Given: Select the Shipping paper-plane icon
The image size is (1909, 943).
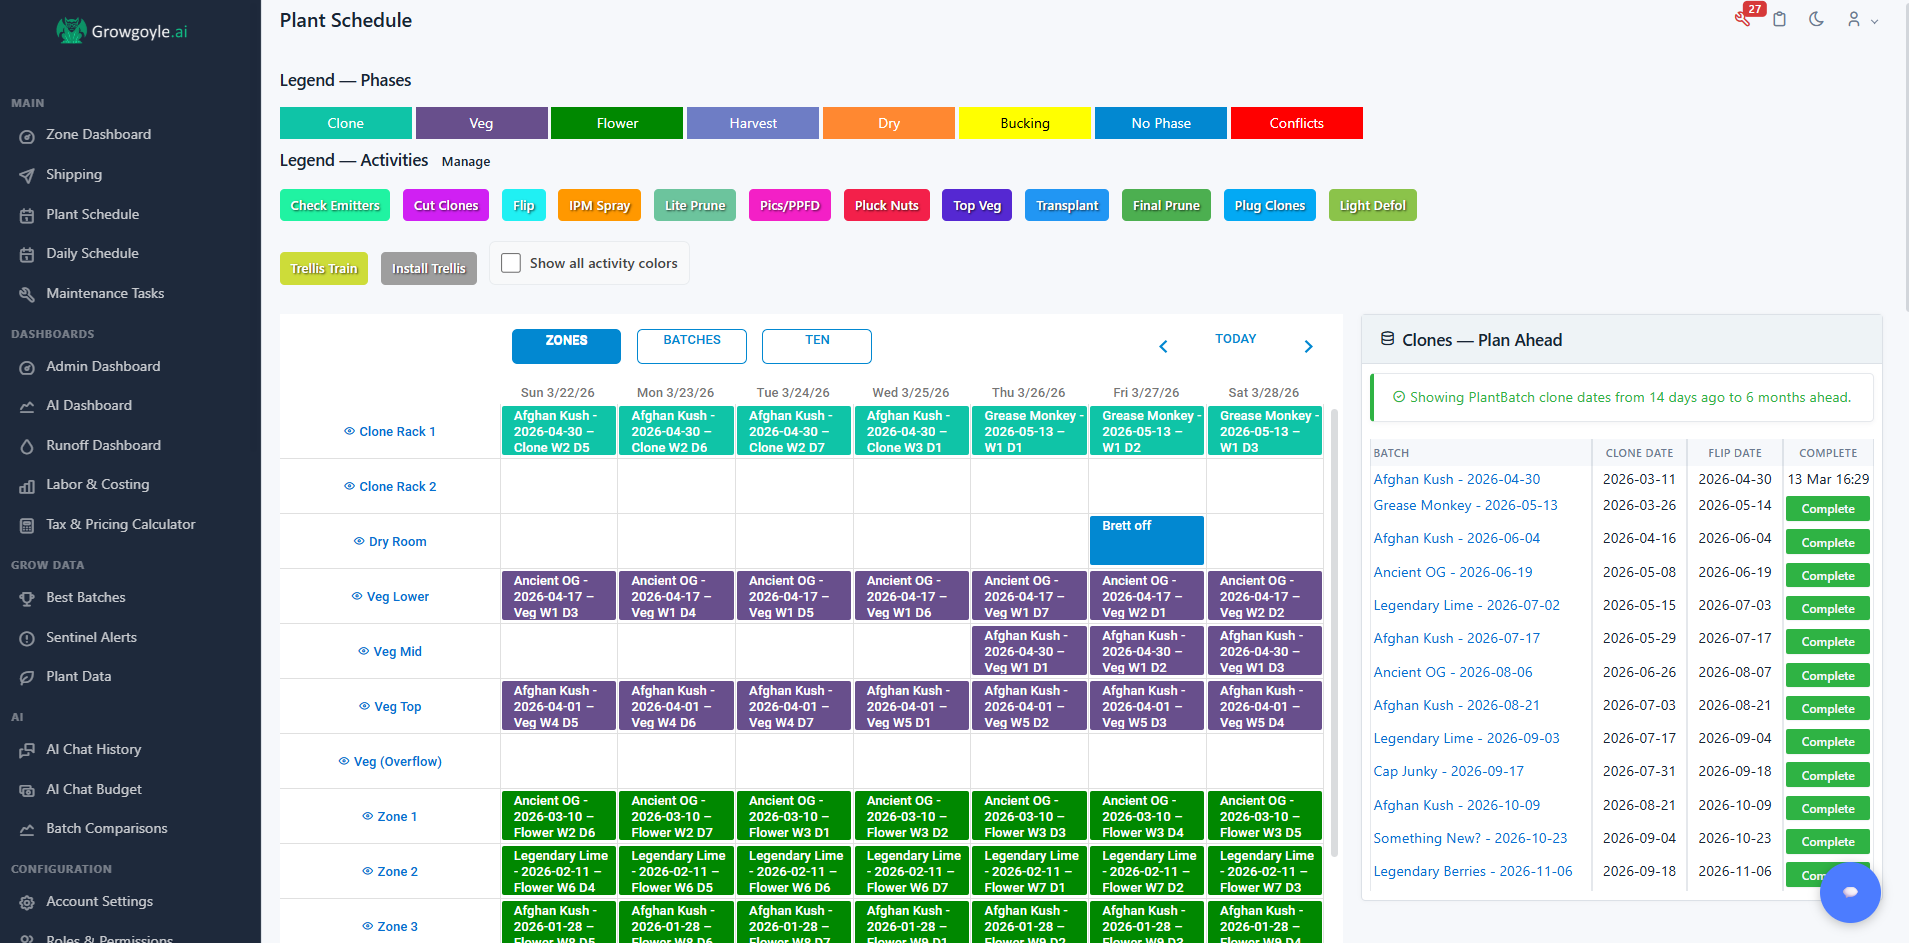Looking at the screenshot, I should pyautogui.click(x=27, y=174).
